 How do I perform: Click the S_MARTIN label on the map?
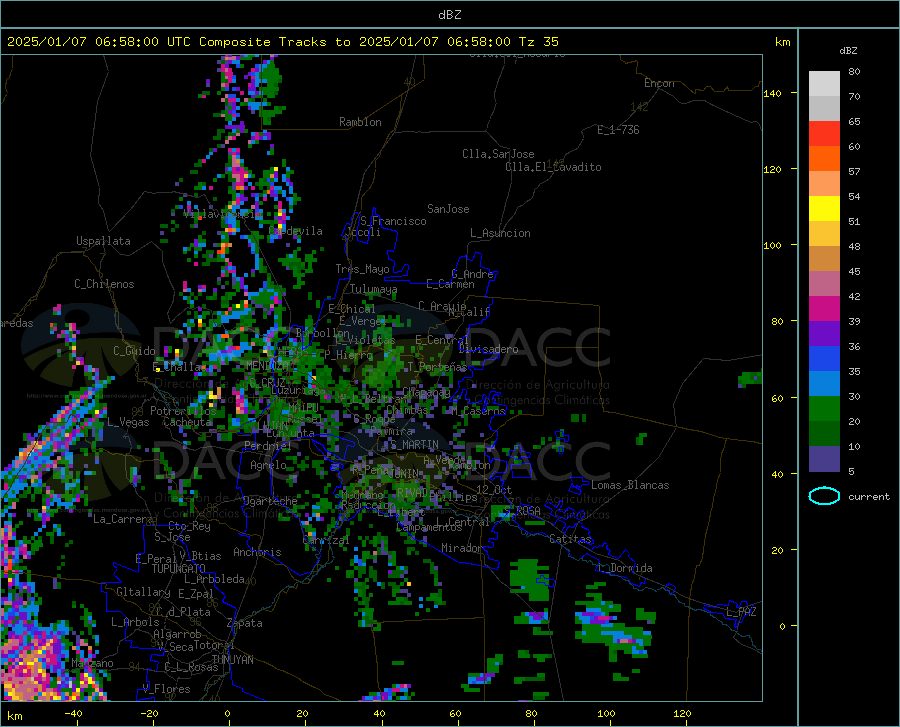point(414,445)
